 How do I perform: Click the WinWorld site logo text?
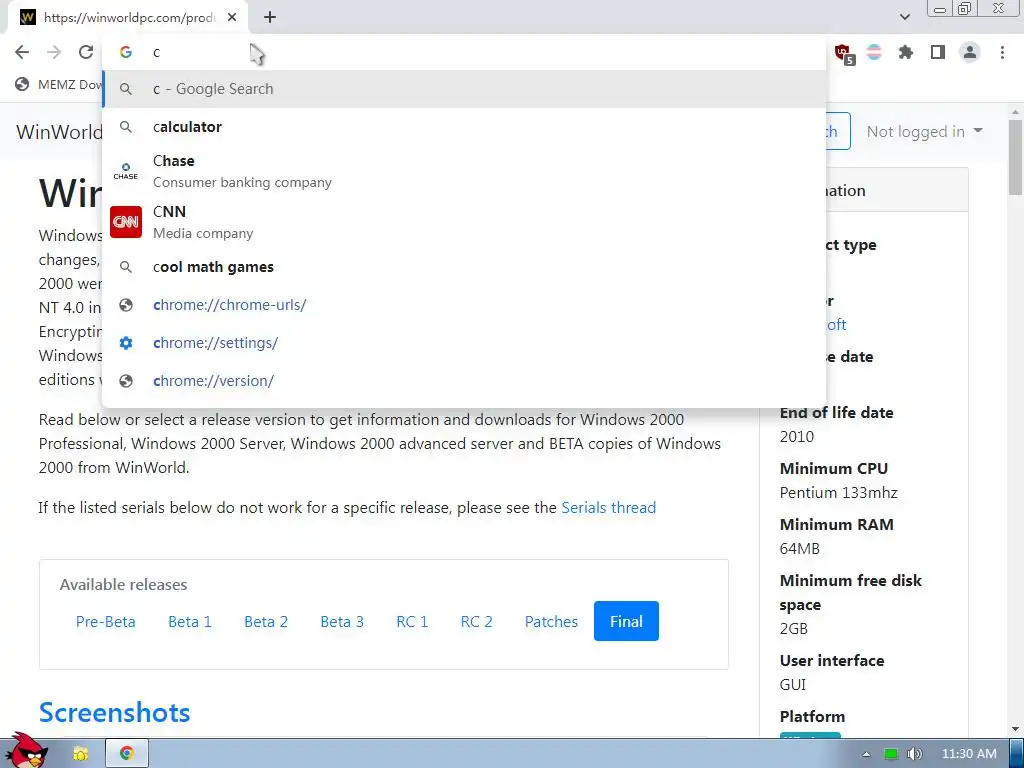[x=59, y=132]
